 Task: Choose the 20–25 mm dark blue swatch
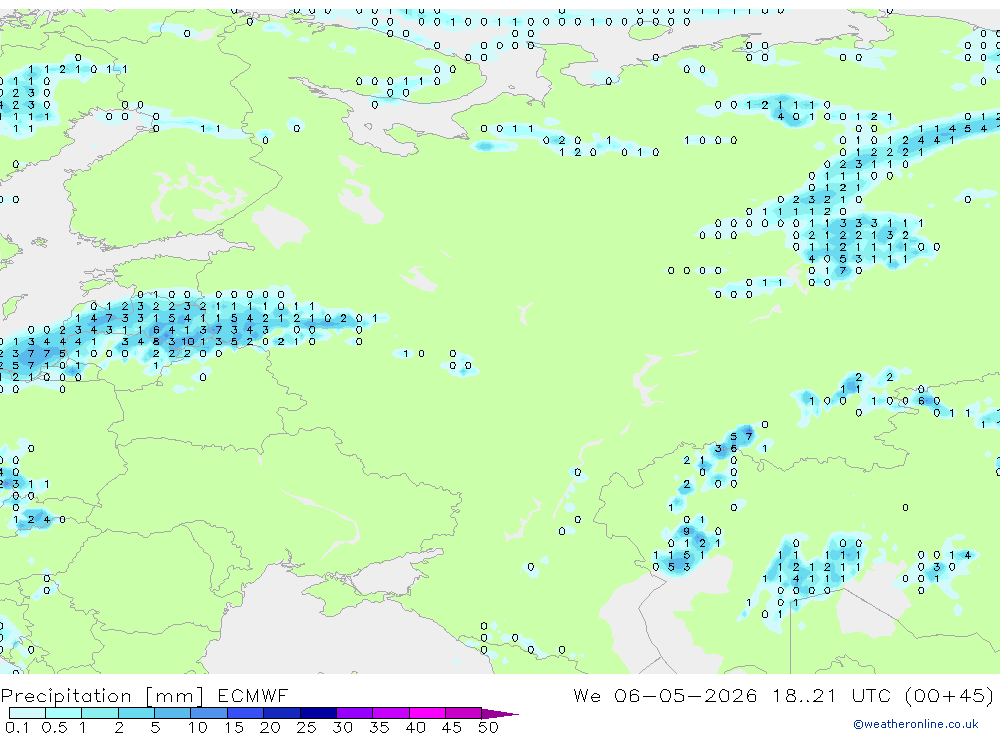click(x=282, y=713)
